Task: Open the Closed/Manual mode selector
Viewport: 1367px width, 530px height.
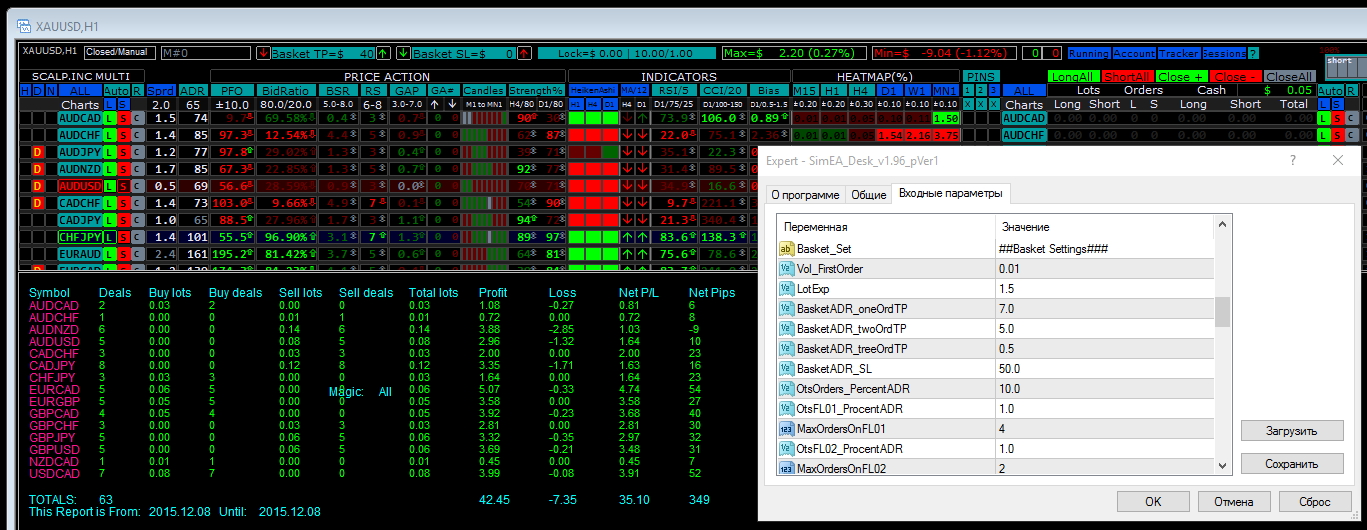Action: tap(119, 53)
